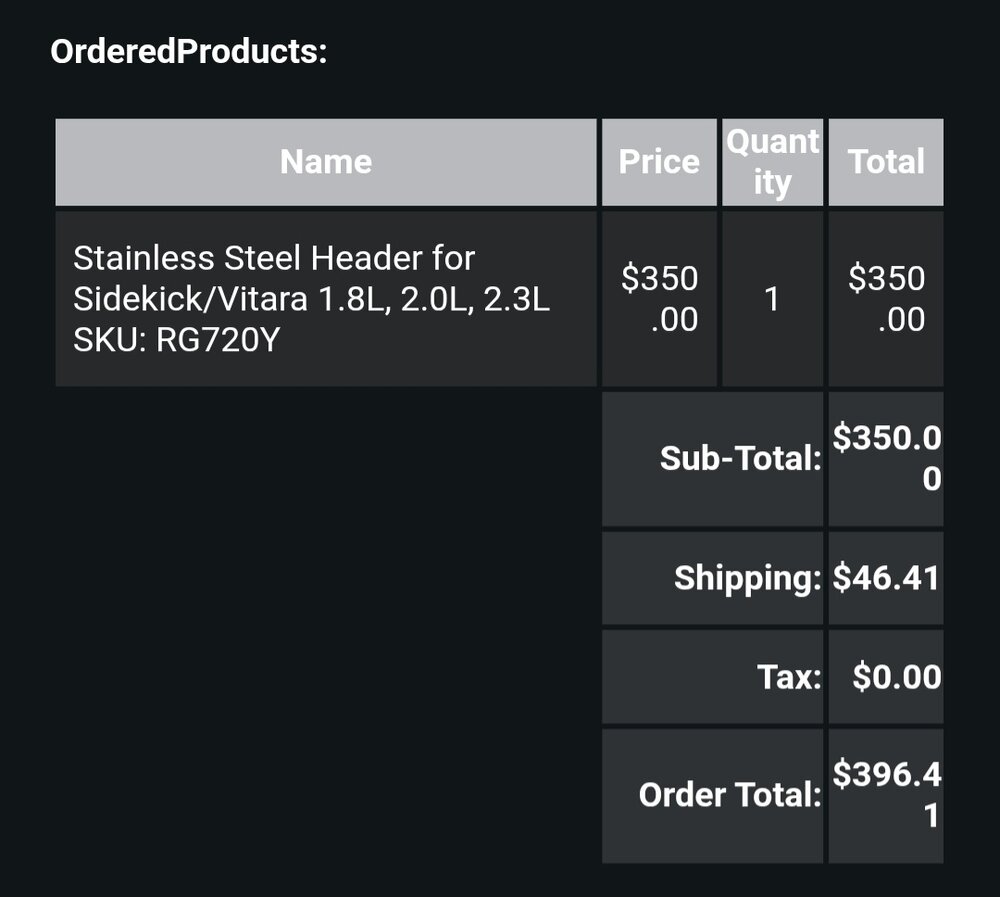Click the SKU: RG720Y text
The width and height of the screenshot is (1000, 897).
(x=177, y=340)
